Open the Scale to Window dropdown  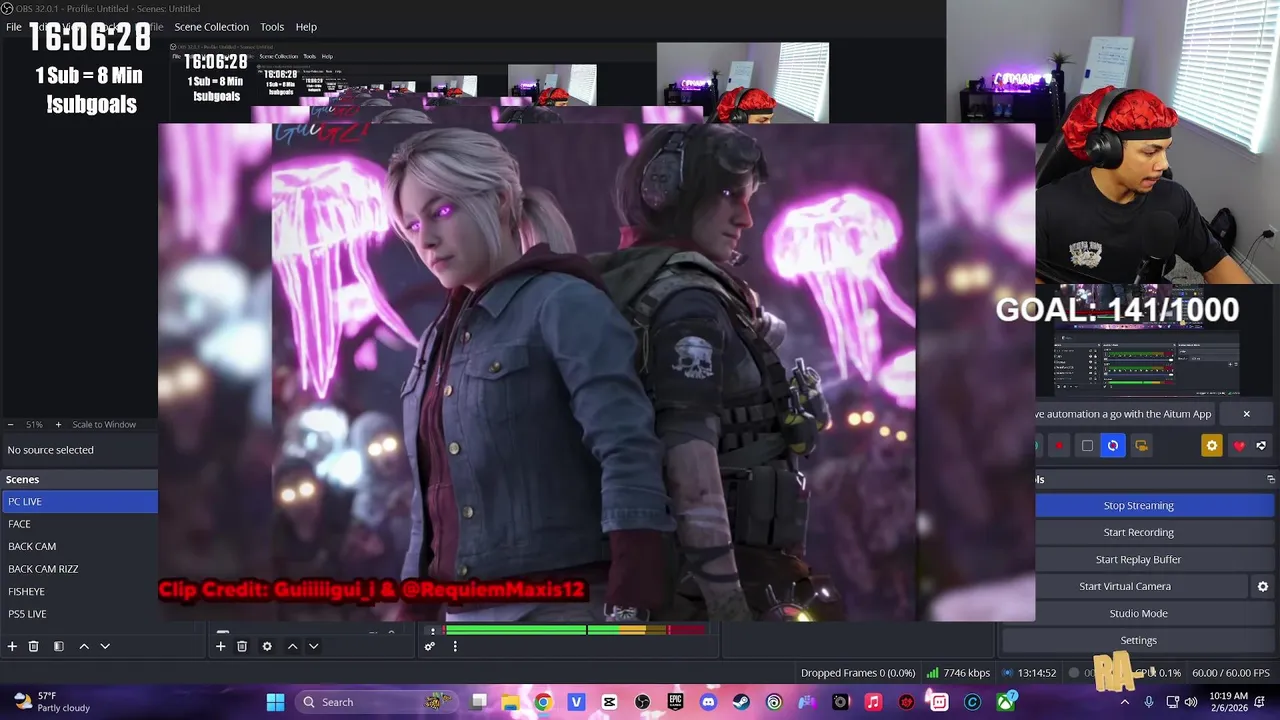pyautogui.click(x=104, y=425)
